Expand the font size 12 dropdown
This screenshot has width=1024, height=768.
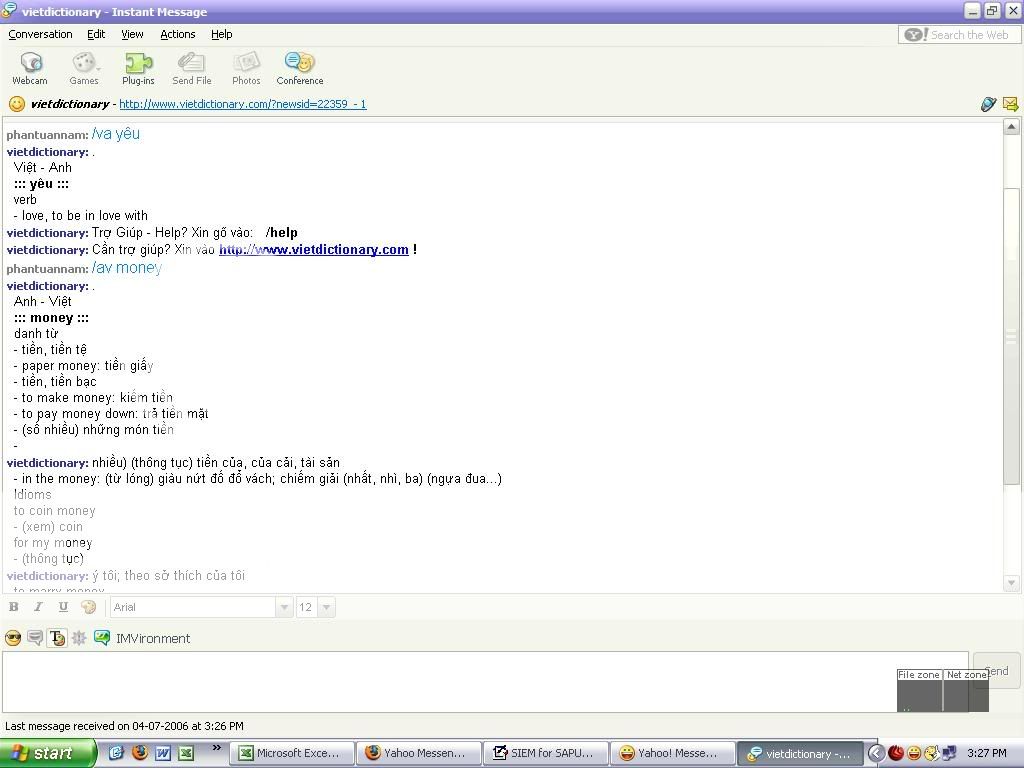(326, 607)
